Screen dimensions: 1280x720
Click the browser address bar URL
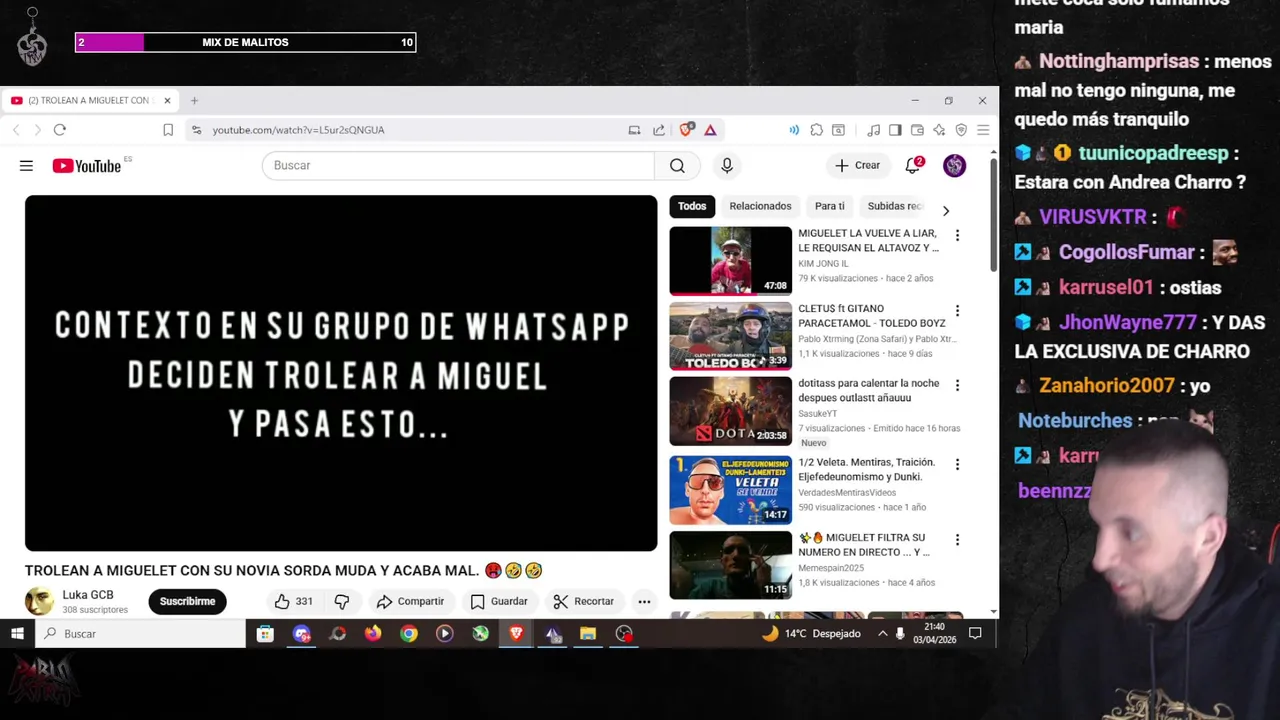pos(298,130)
